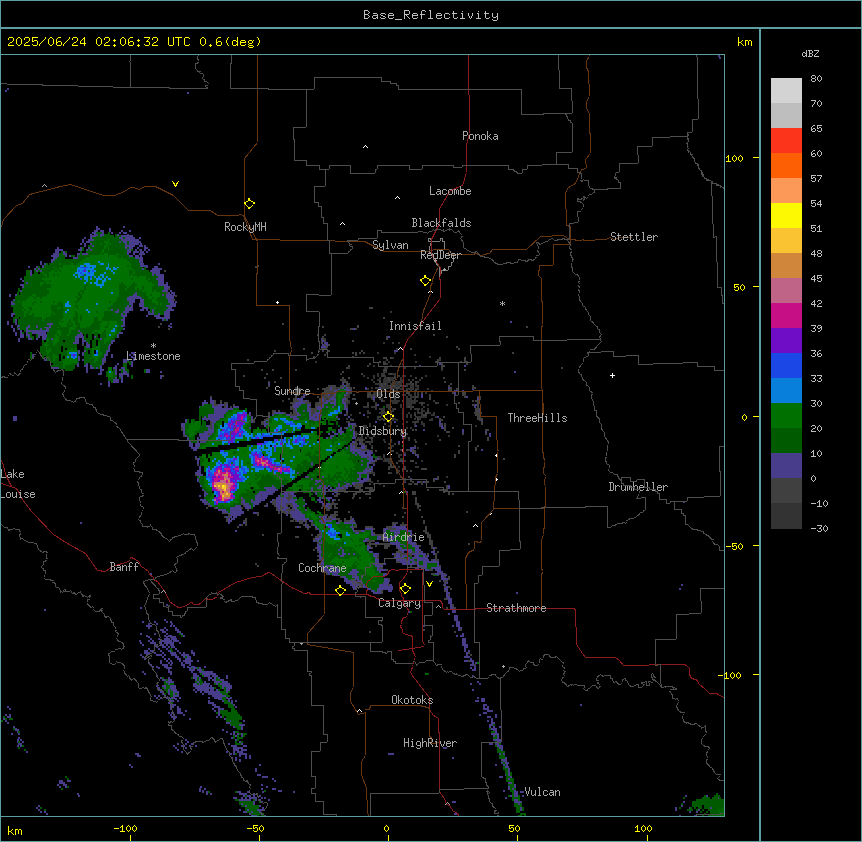Click yellow diamond marker below Cochrane

coord(340,590)
